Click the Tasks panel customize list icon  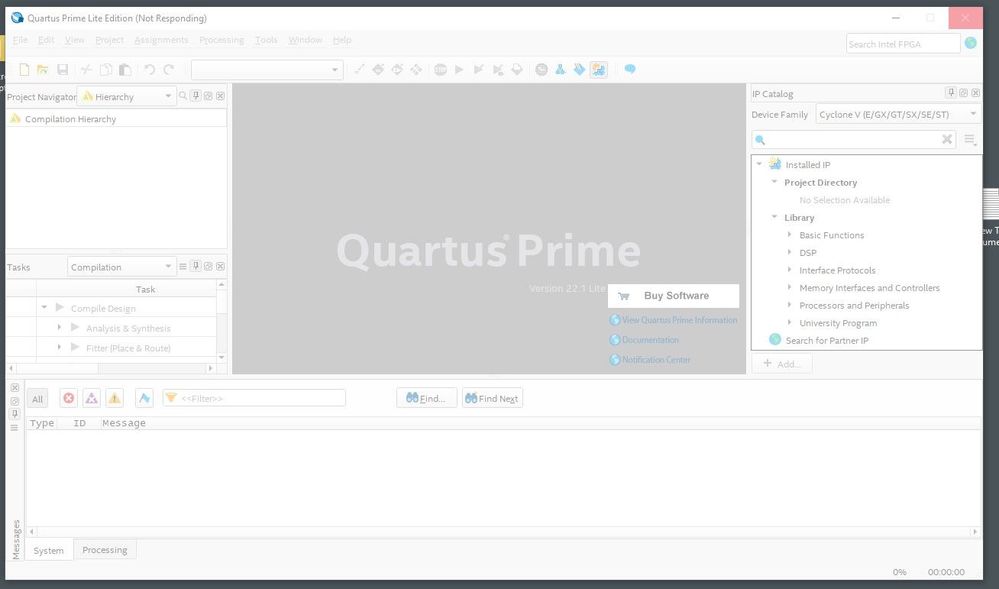(x=183, y=266)
